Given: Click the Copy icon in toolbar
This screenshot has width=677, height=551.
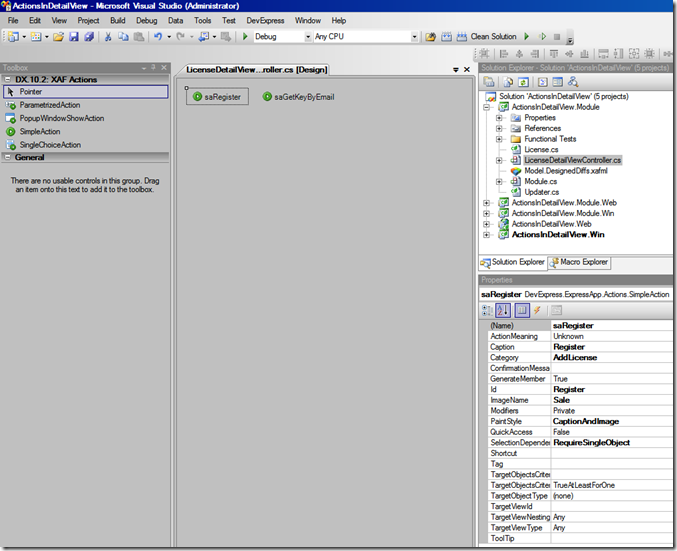Looking at the screenshot, I should coord(123,37).
